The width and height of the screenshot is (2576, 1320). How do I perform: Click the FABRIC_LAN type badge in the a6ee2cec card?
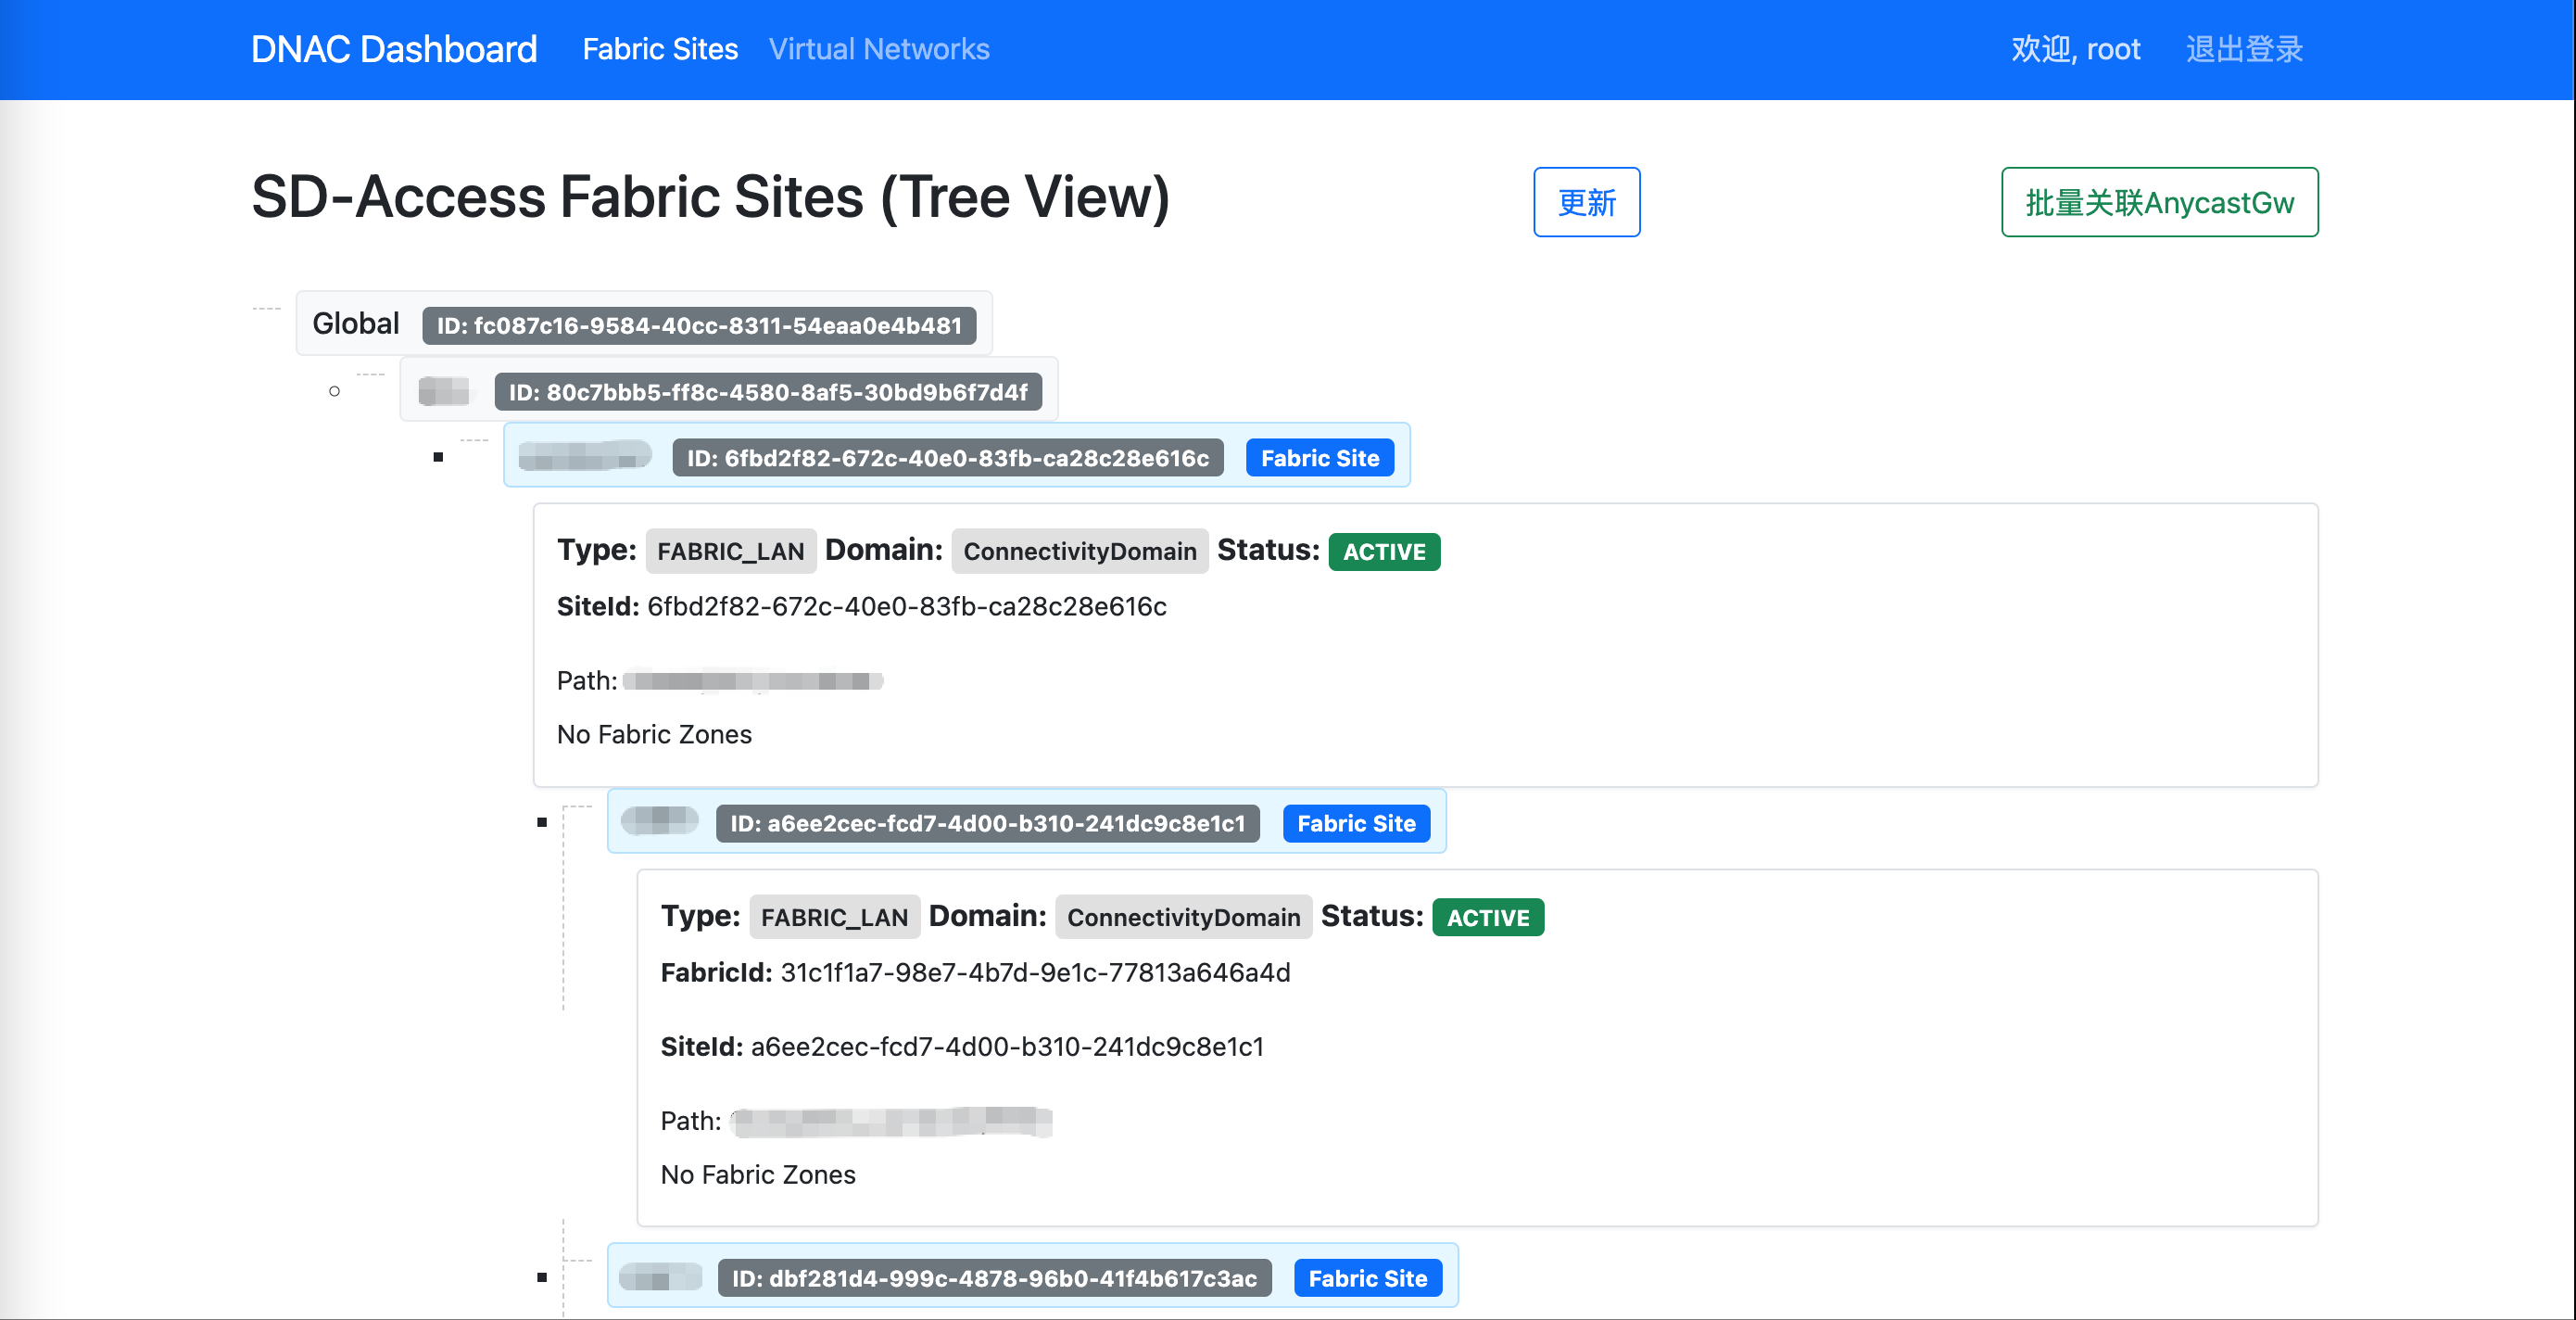(x=835, y=918)
